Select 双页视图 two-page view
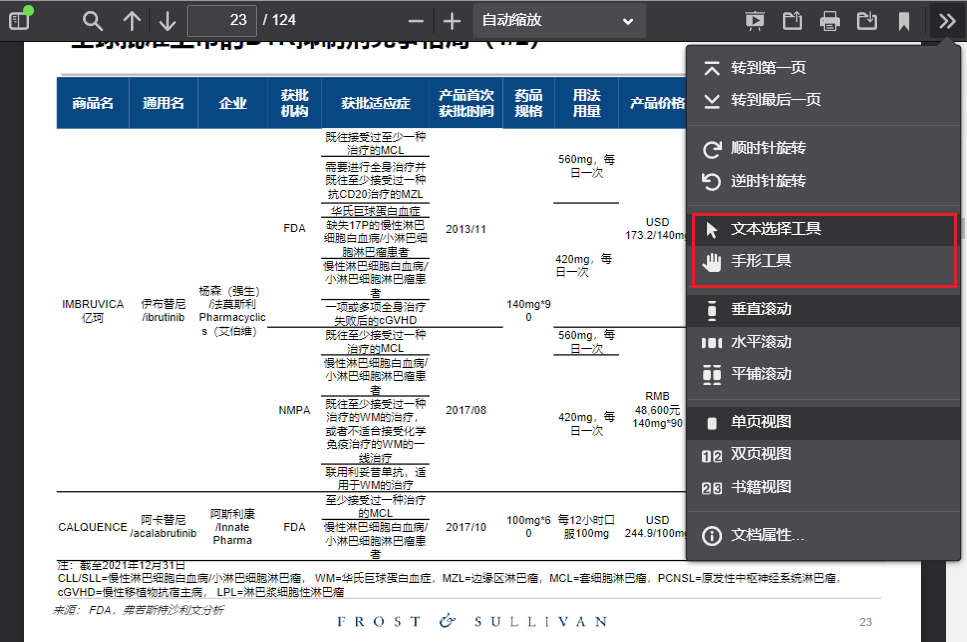967x642 pixels. coord(823,455)
